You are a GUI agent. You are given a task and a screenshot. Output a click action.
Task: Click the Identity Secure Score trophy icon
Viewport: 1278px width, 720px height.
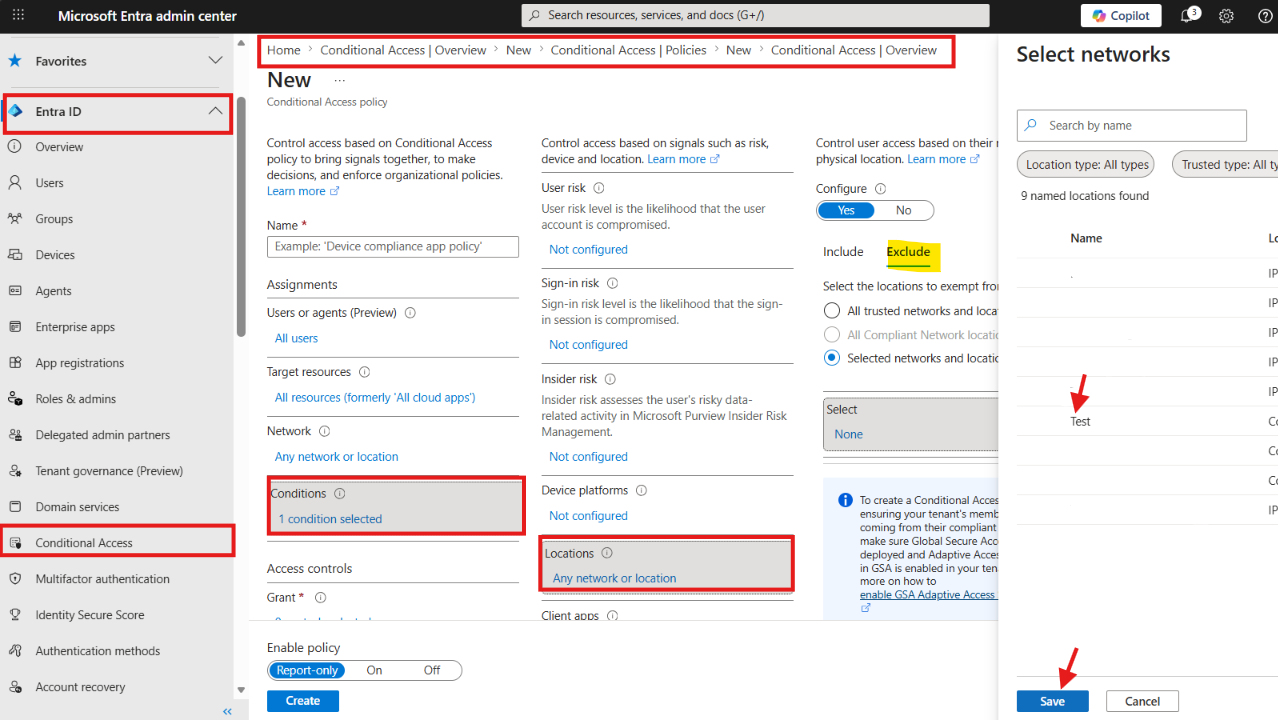coord(15,615)
